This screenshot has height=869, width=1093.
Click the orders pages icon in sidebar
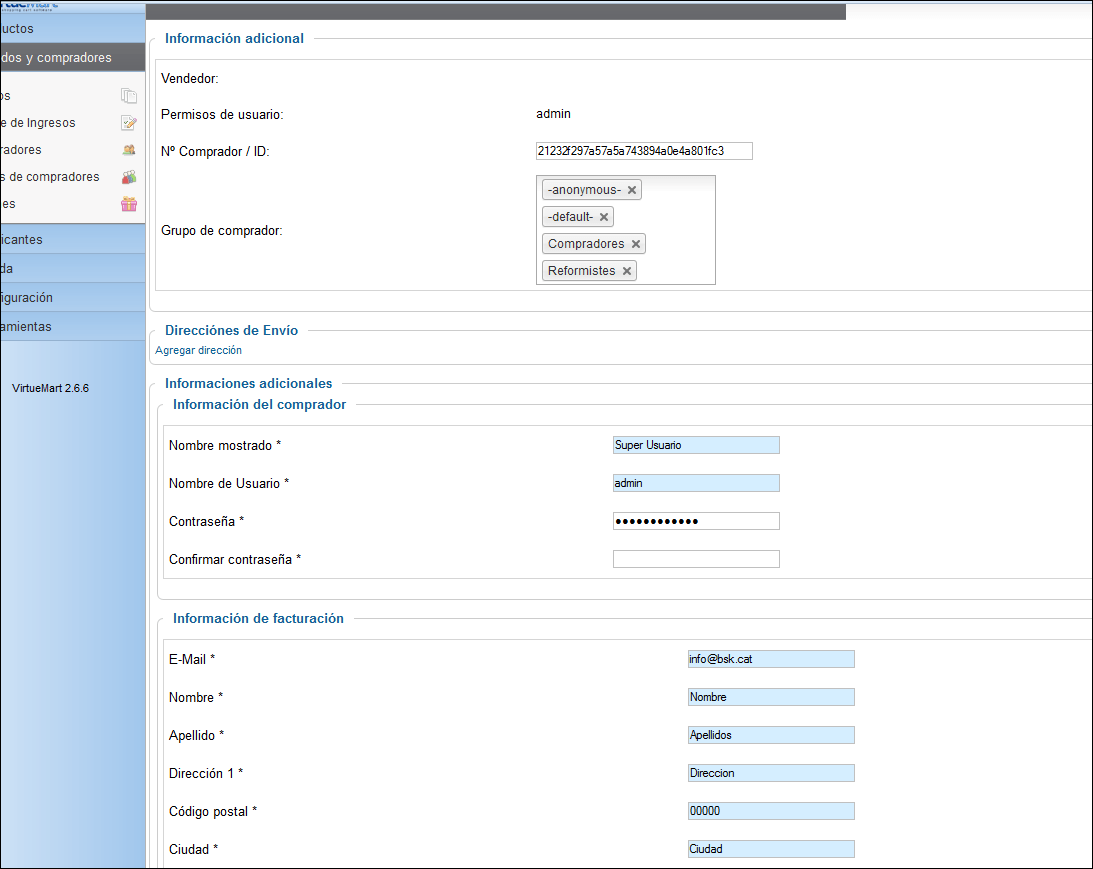[x=128, y=95]
